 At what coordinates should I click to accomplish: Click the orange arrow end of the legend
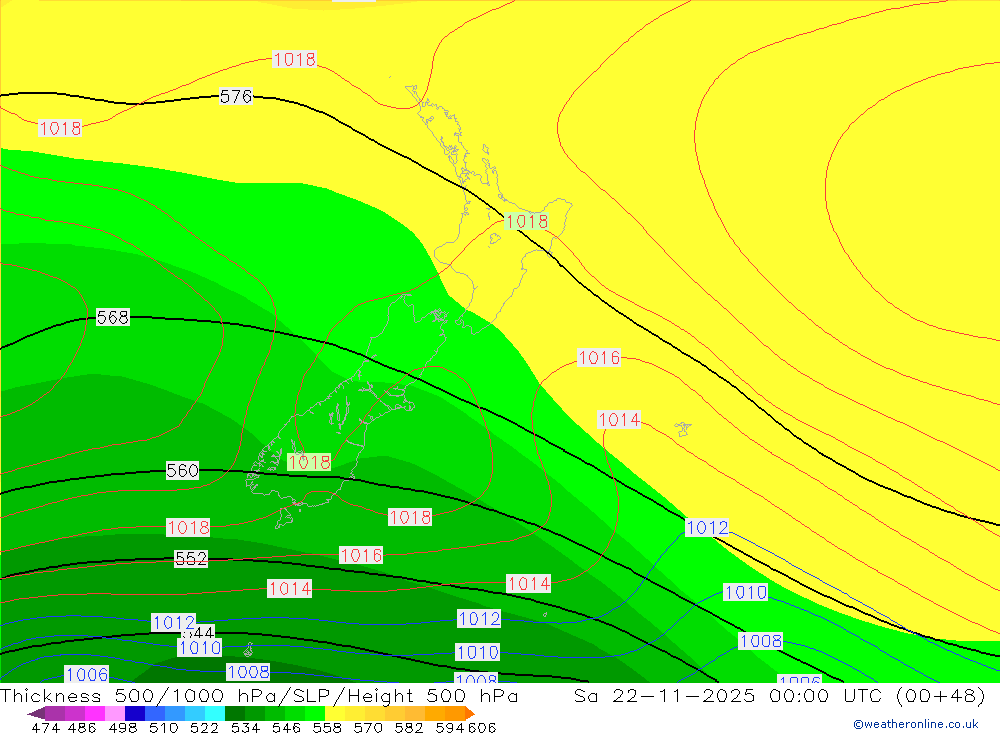(x=470, y=713)
